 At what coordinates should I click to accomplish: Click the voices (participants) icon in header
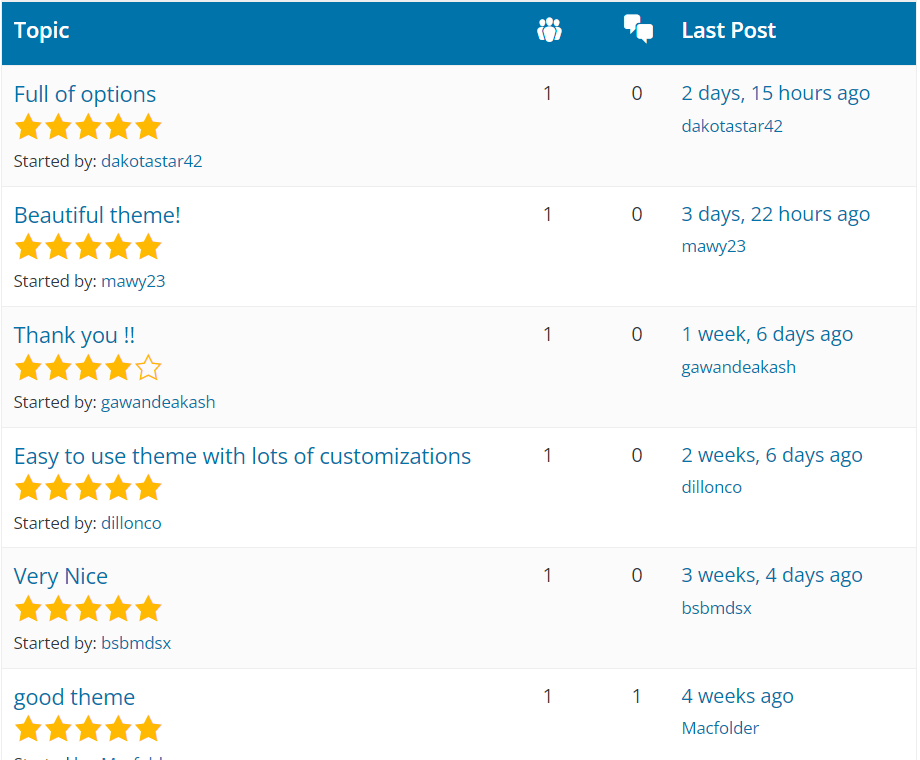pyautogui.click(x=549, y=31)
